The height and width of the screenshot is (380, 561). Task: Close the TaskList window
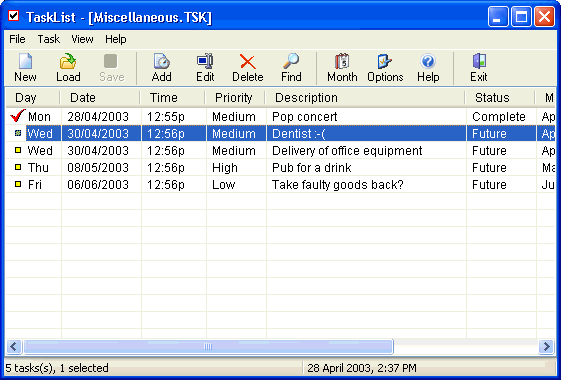(544, 16)
